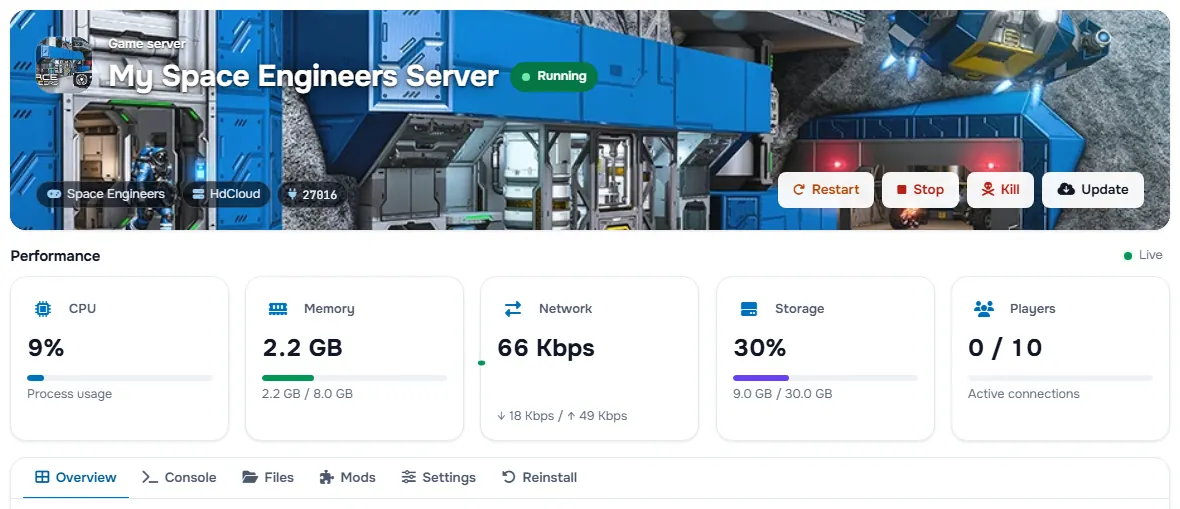Click the HdCloud node tag

coord(226,194)
